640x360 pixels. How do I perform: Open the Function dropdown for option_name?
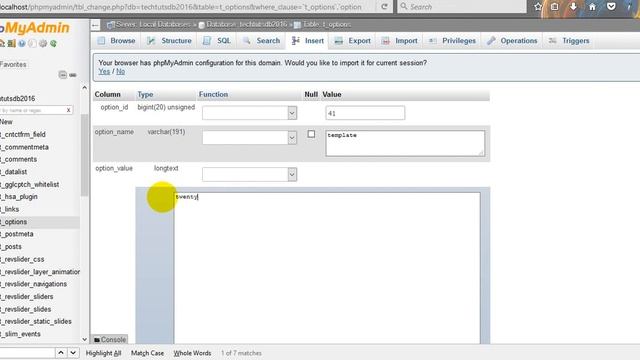click(x=249, y=138)
